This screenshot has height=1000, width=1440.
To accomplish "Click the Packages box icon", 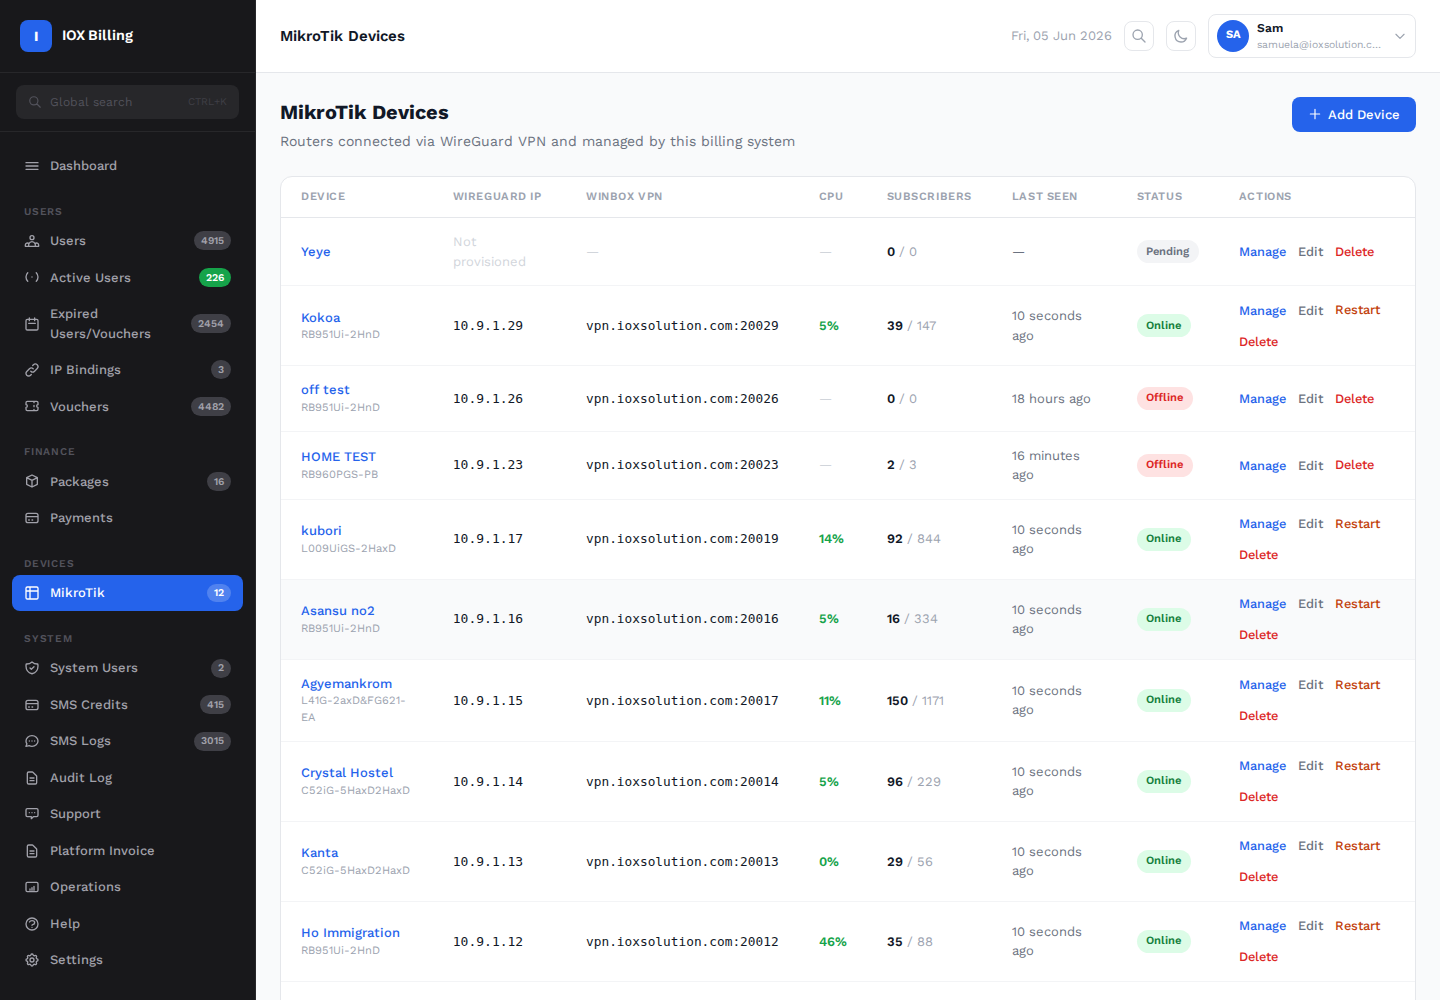I will pyautogui.click(x=32, y=482).
